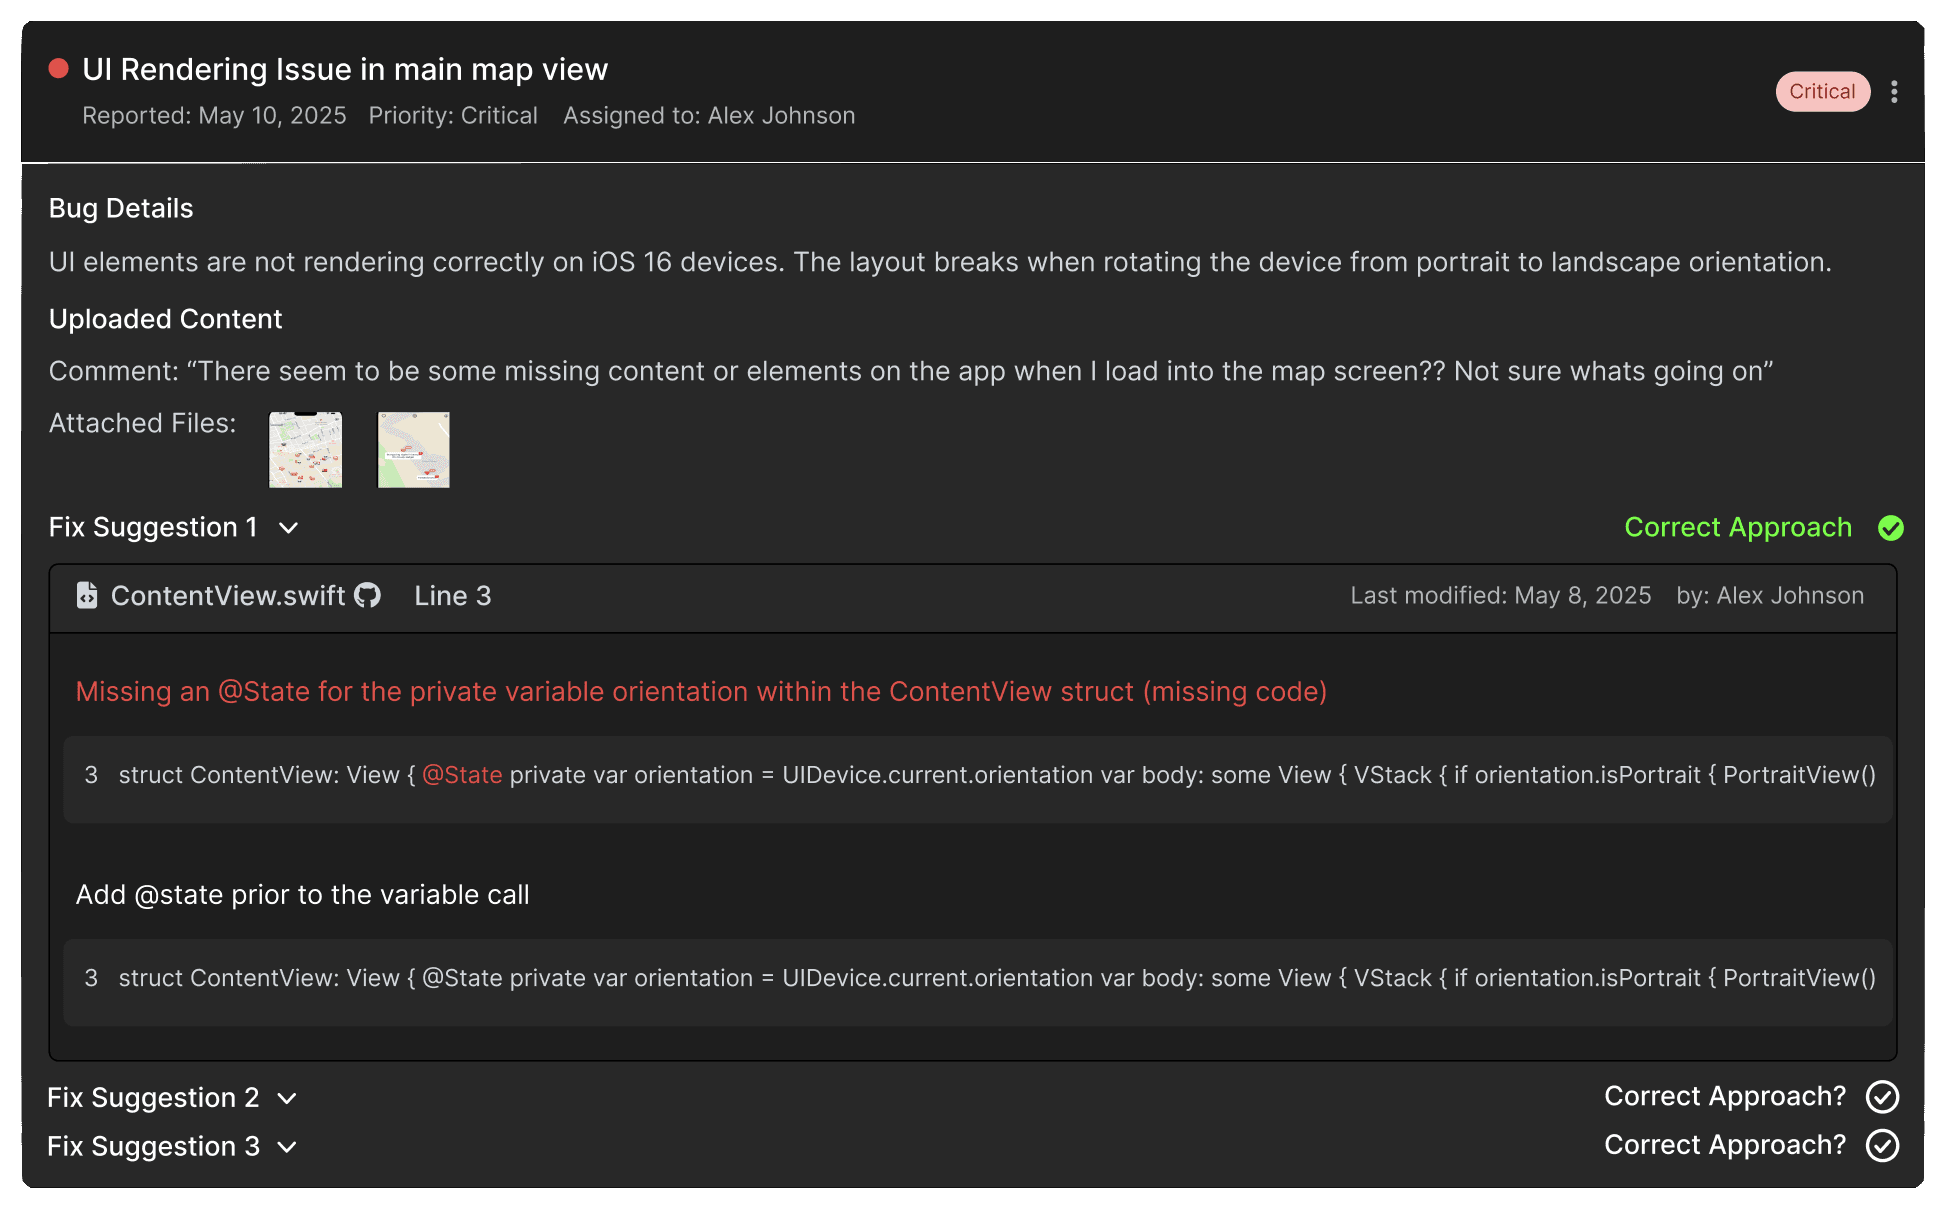The height and width of the screenshot is (1208, 1940).
Task: Collapse the Fix Suggestion 1 chevron
Action: pyautogui.click(x=288, y=528)
